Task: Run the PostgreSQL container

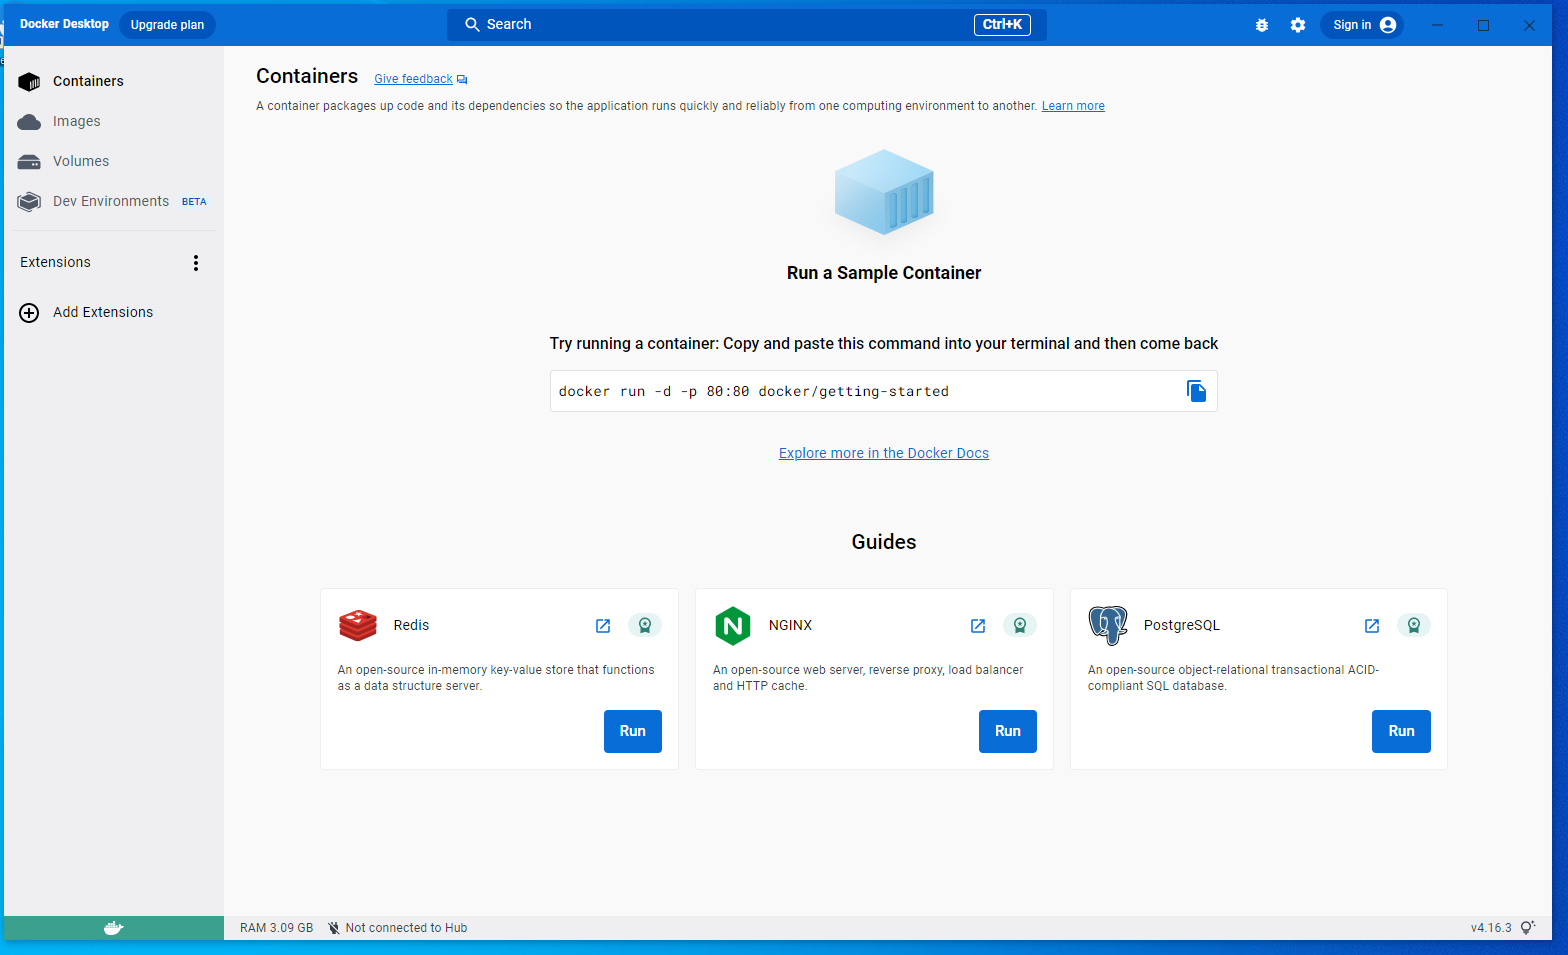Action: [x=1401, y=731]
